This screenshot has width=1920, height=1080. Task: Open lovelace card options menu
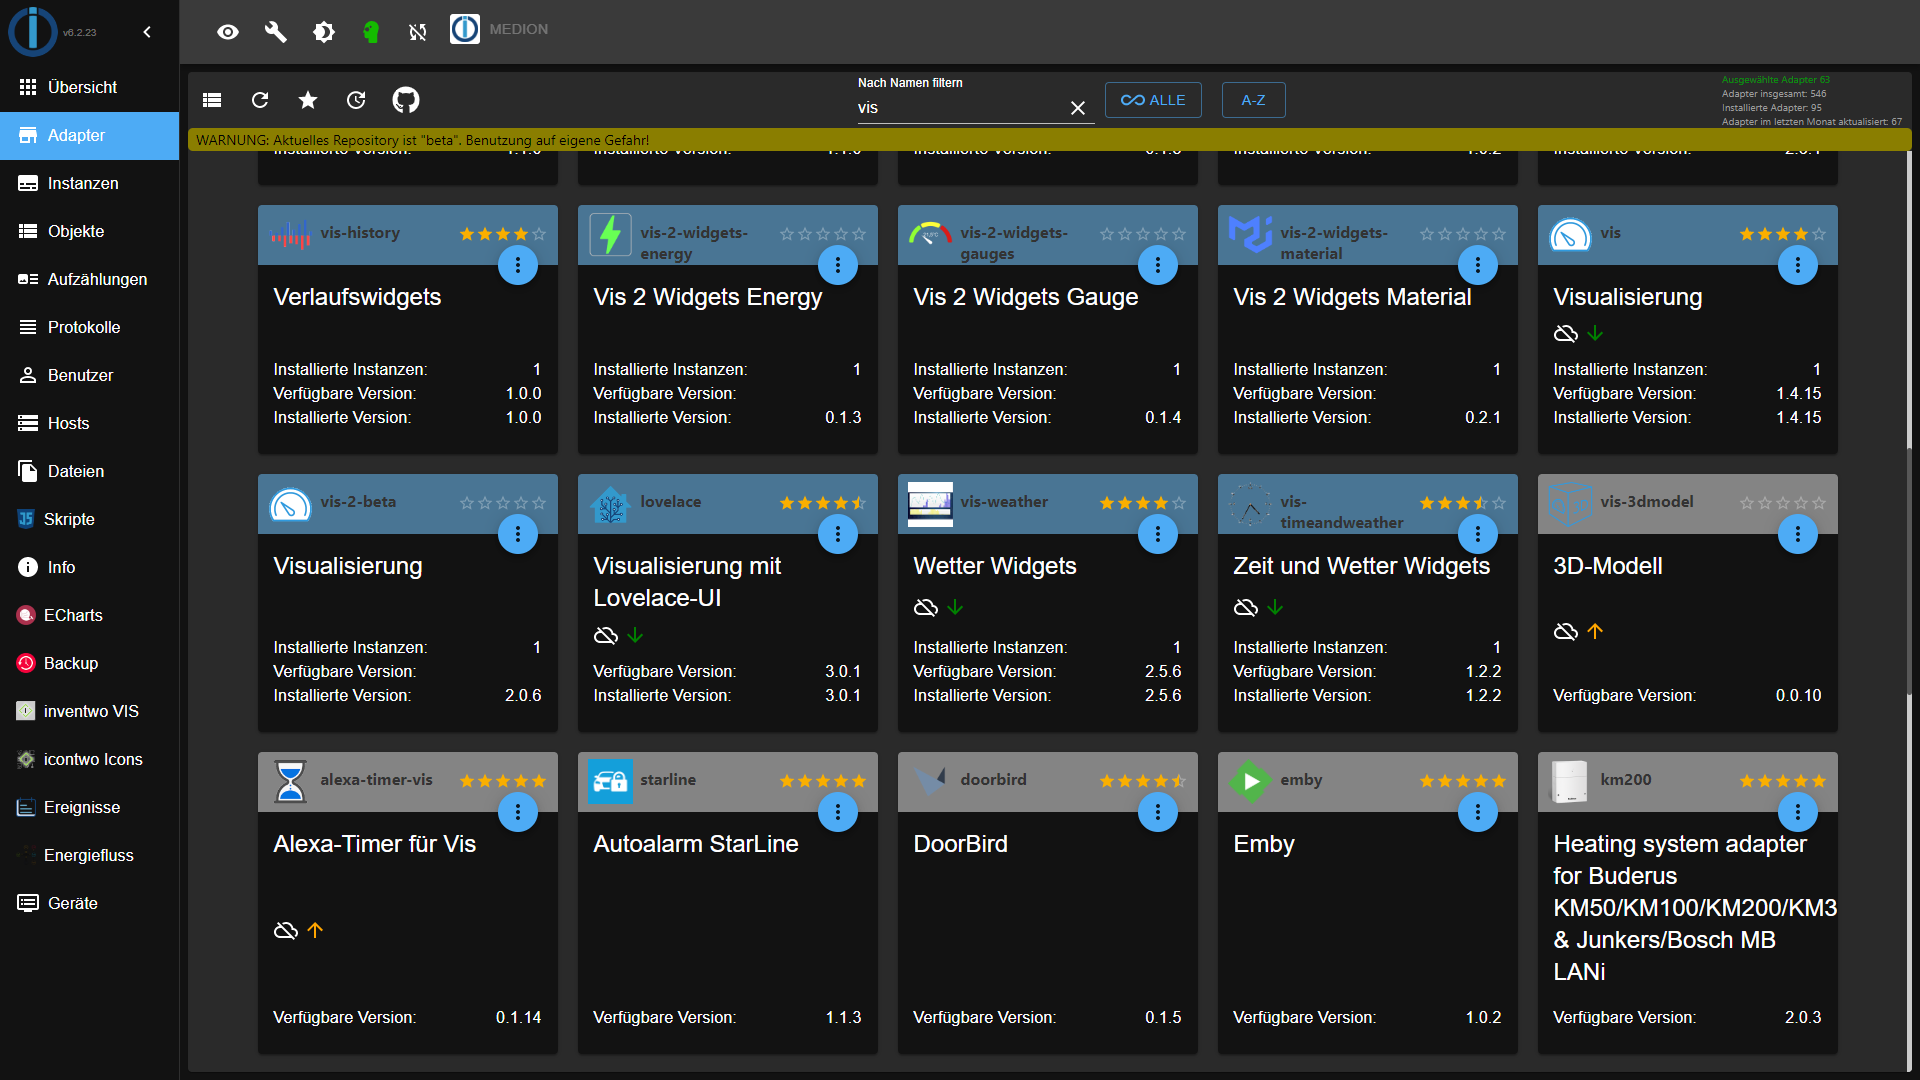[838, 534]
